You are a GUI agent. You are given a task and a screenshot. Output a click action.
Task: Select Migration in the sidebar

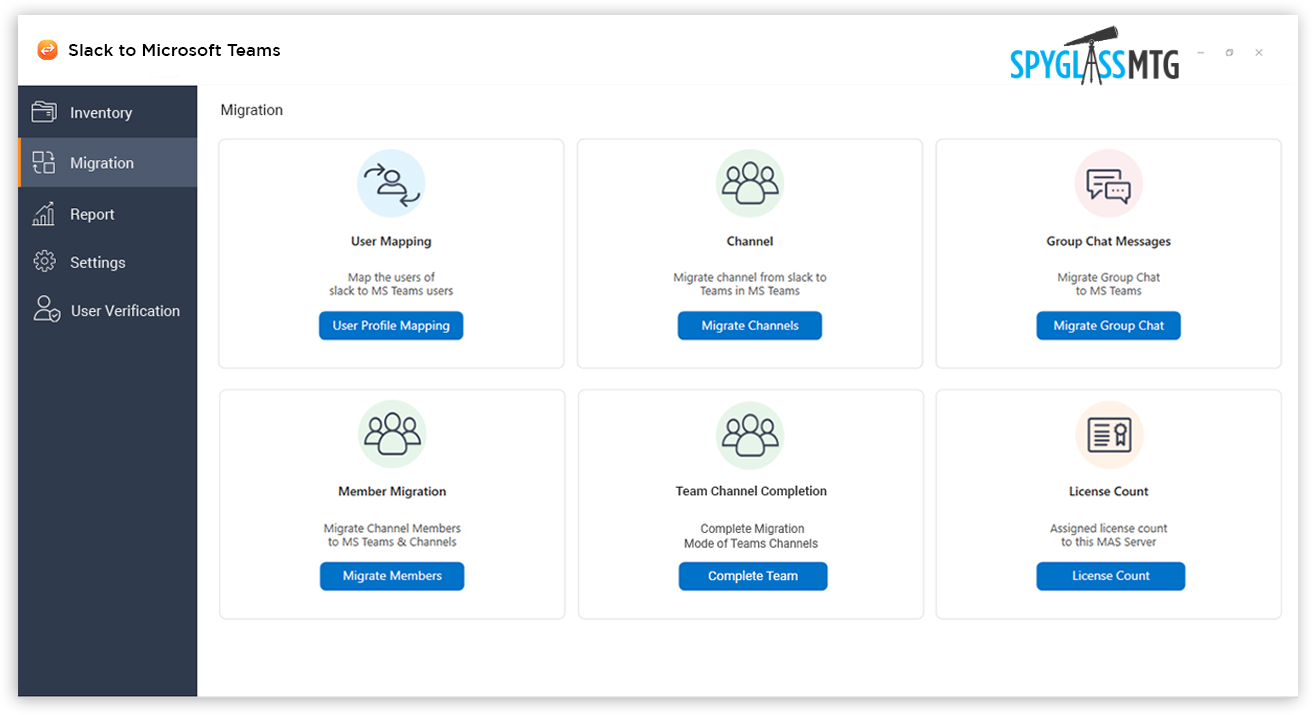(x=101, y=163)
